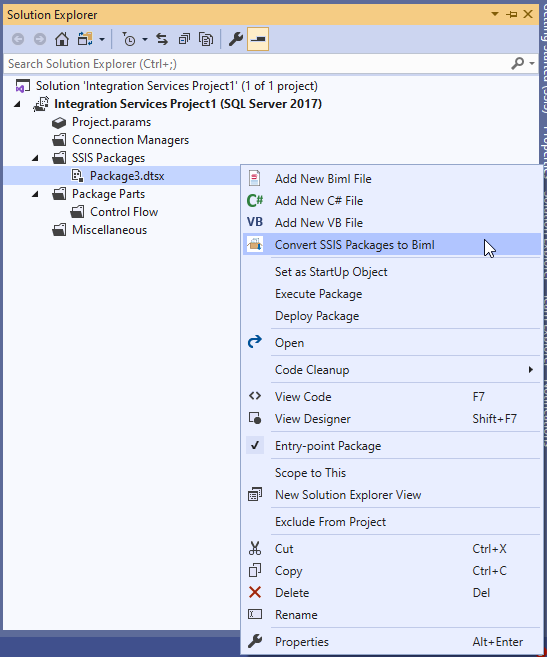The image size is (547, 657).
Task: Toggle the Entry-point Package checkmark
Action: pos(255,445)
